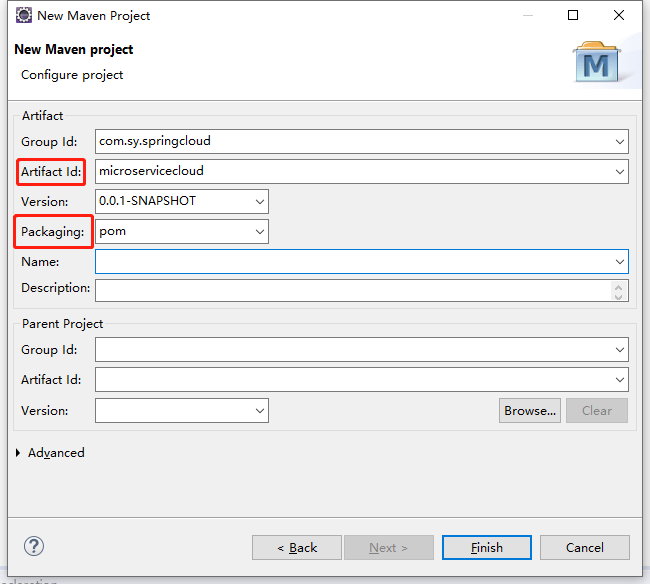Screen dimensions: 650x584
Task: Open the Parent Project Artifact Id dropdown
Action: point(619,380)
